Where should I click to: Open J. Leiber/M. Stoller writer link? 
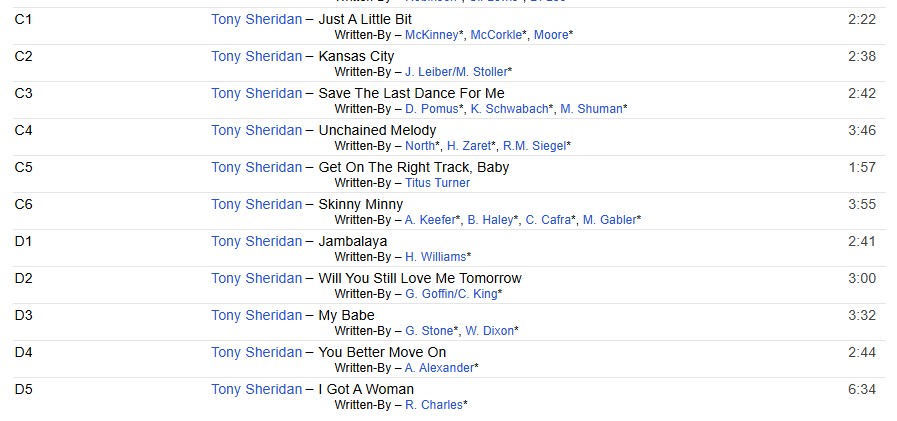point(455,72)
